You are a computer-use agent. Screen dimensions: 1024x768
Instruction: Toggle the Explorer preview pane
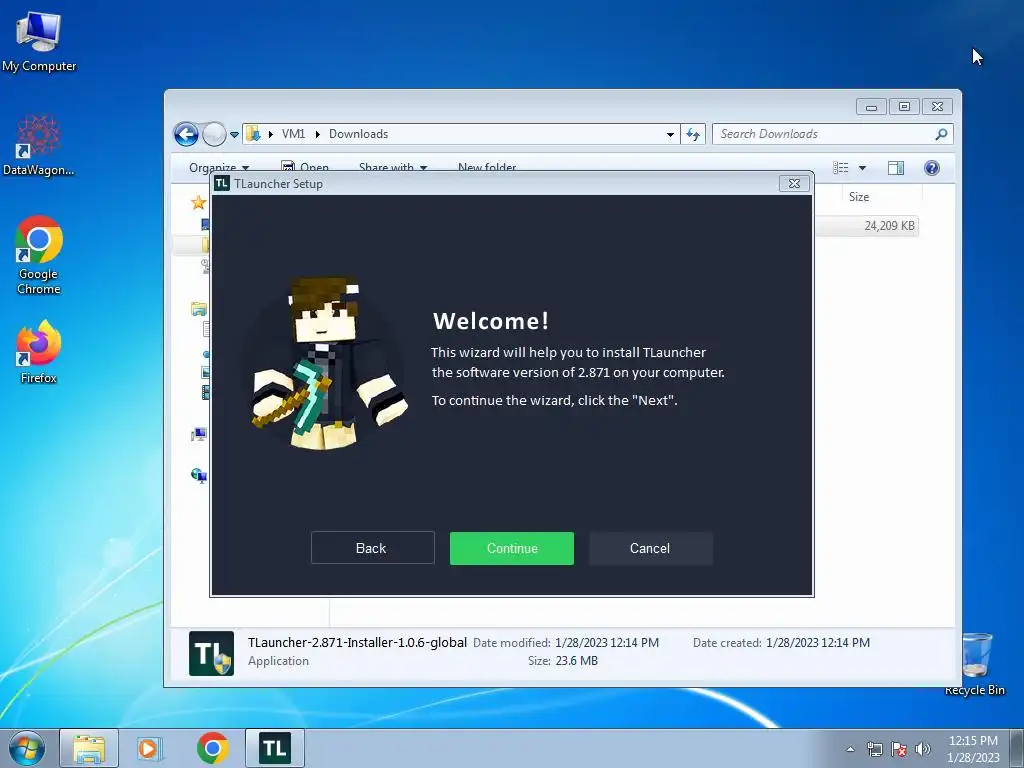point(896,168)
